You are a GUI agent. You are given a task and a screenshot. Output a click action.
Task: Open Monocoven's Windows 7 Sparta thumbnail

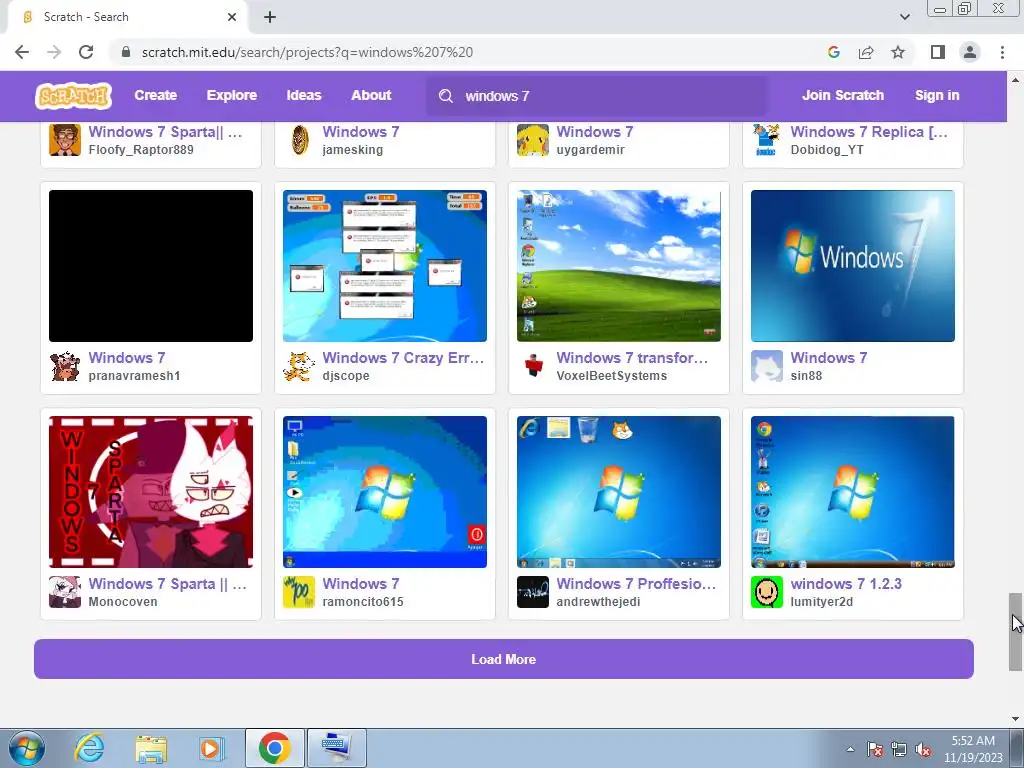151,492
